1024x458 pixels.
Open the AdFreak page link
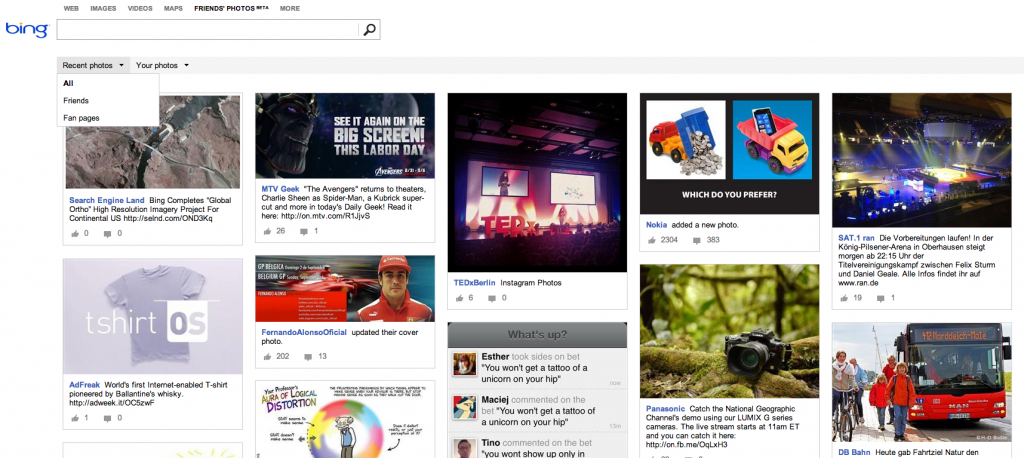tap(84, 385)
